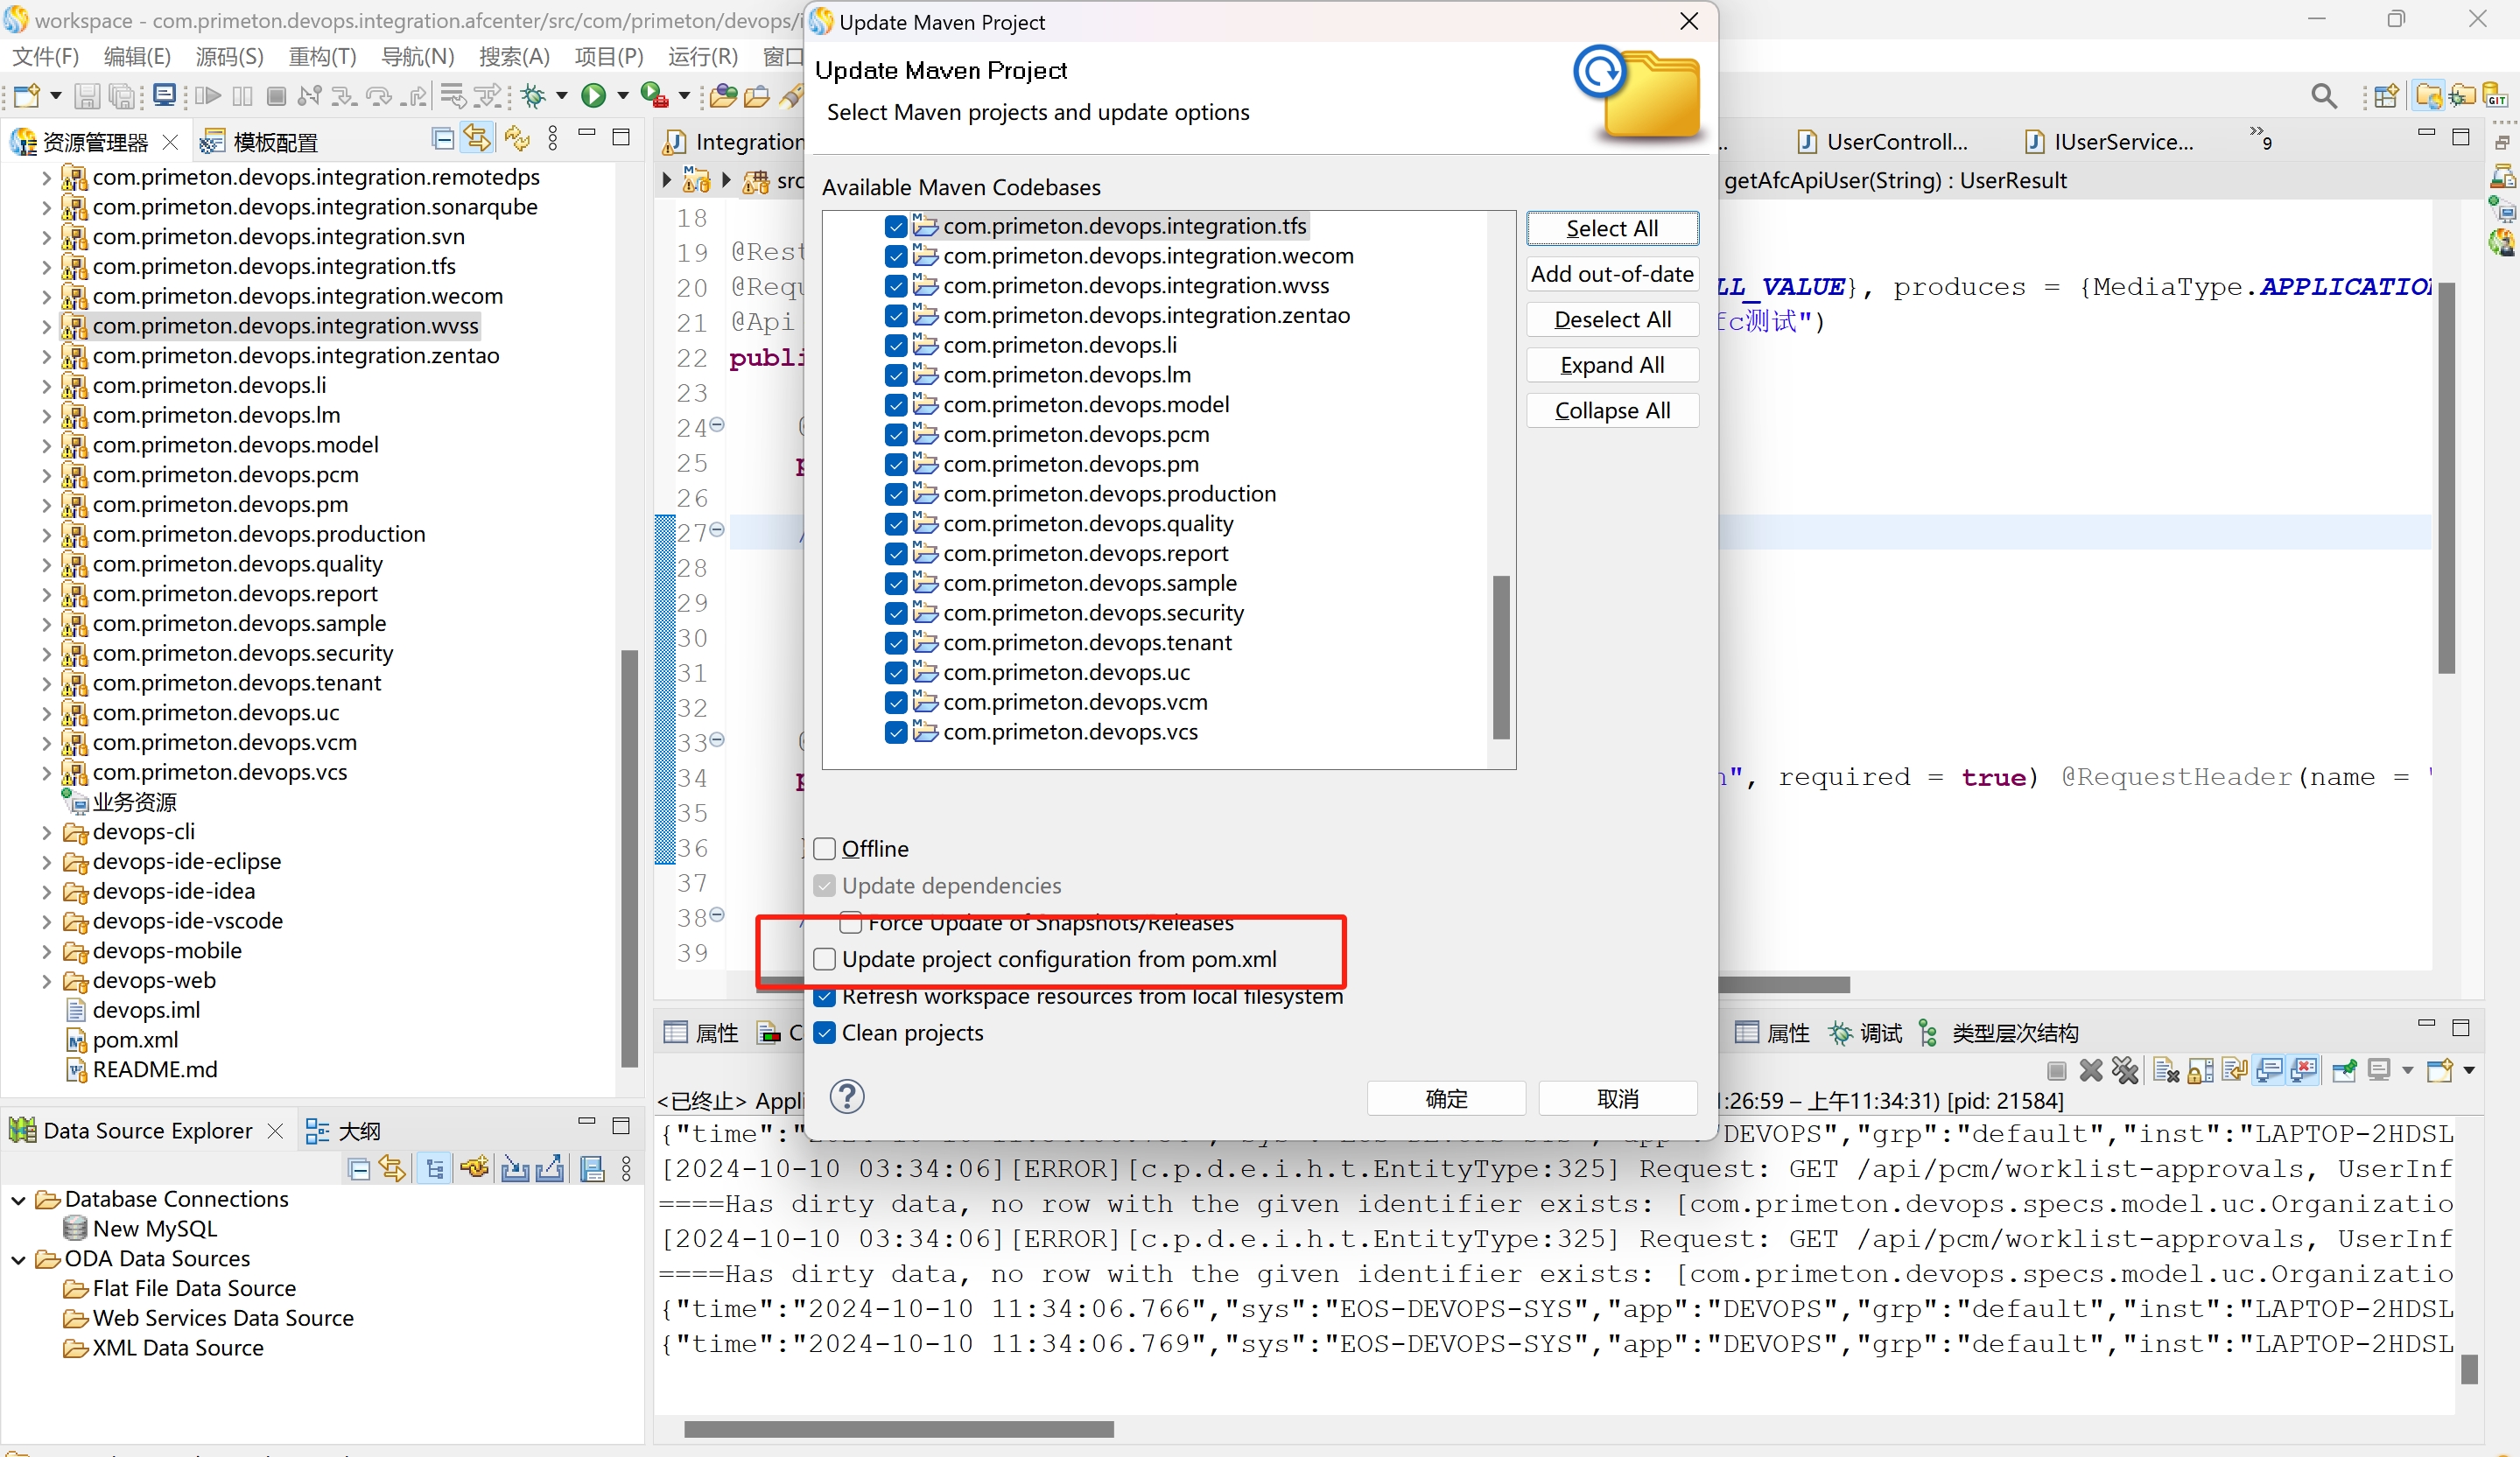Open the Run button dropdown arrow
Screen dimensions: 2520x1457
pyautogui.click(x=622, y=96)
